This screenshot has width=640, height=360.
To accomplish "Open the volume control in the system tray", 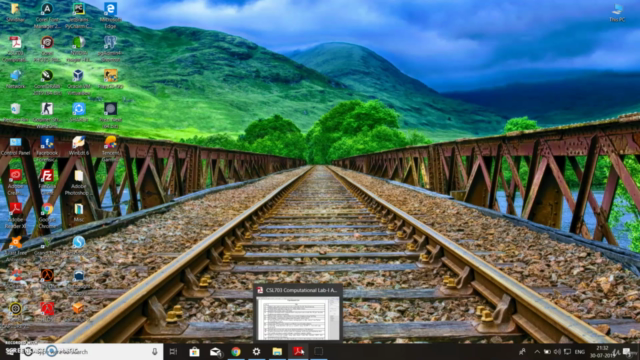I will [557, 351].
